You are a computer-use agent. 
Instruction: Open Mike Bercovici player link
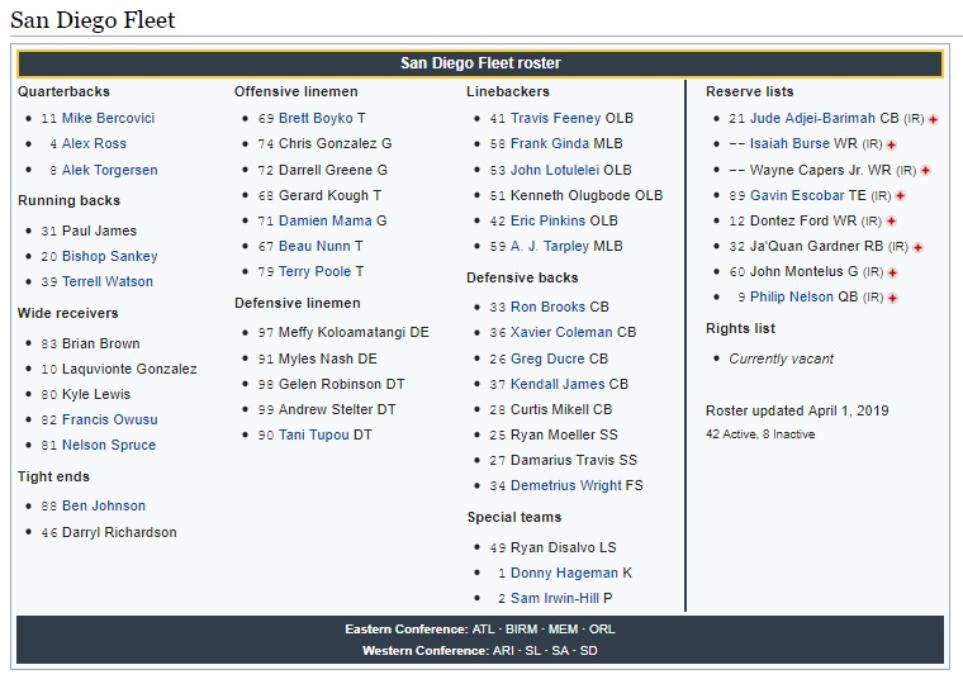click(108, 118)
